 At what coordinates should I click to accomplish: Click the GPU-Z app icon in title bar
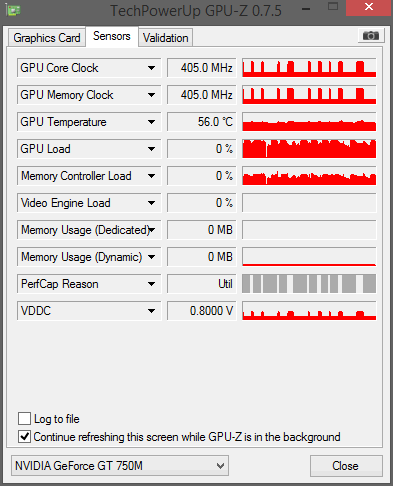pyautogui.click(x=14, y=10)
